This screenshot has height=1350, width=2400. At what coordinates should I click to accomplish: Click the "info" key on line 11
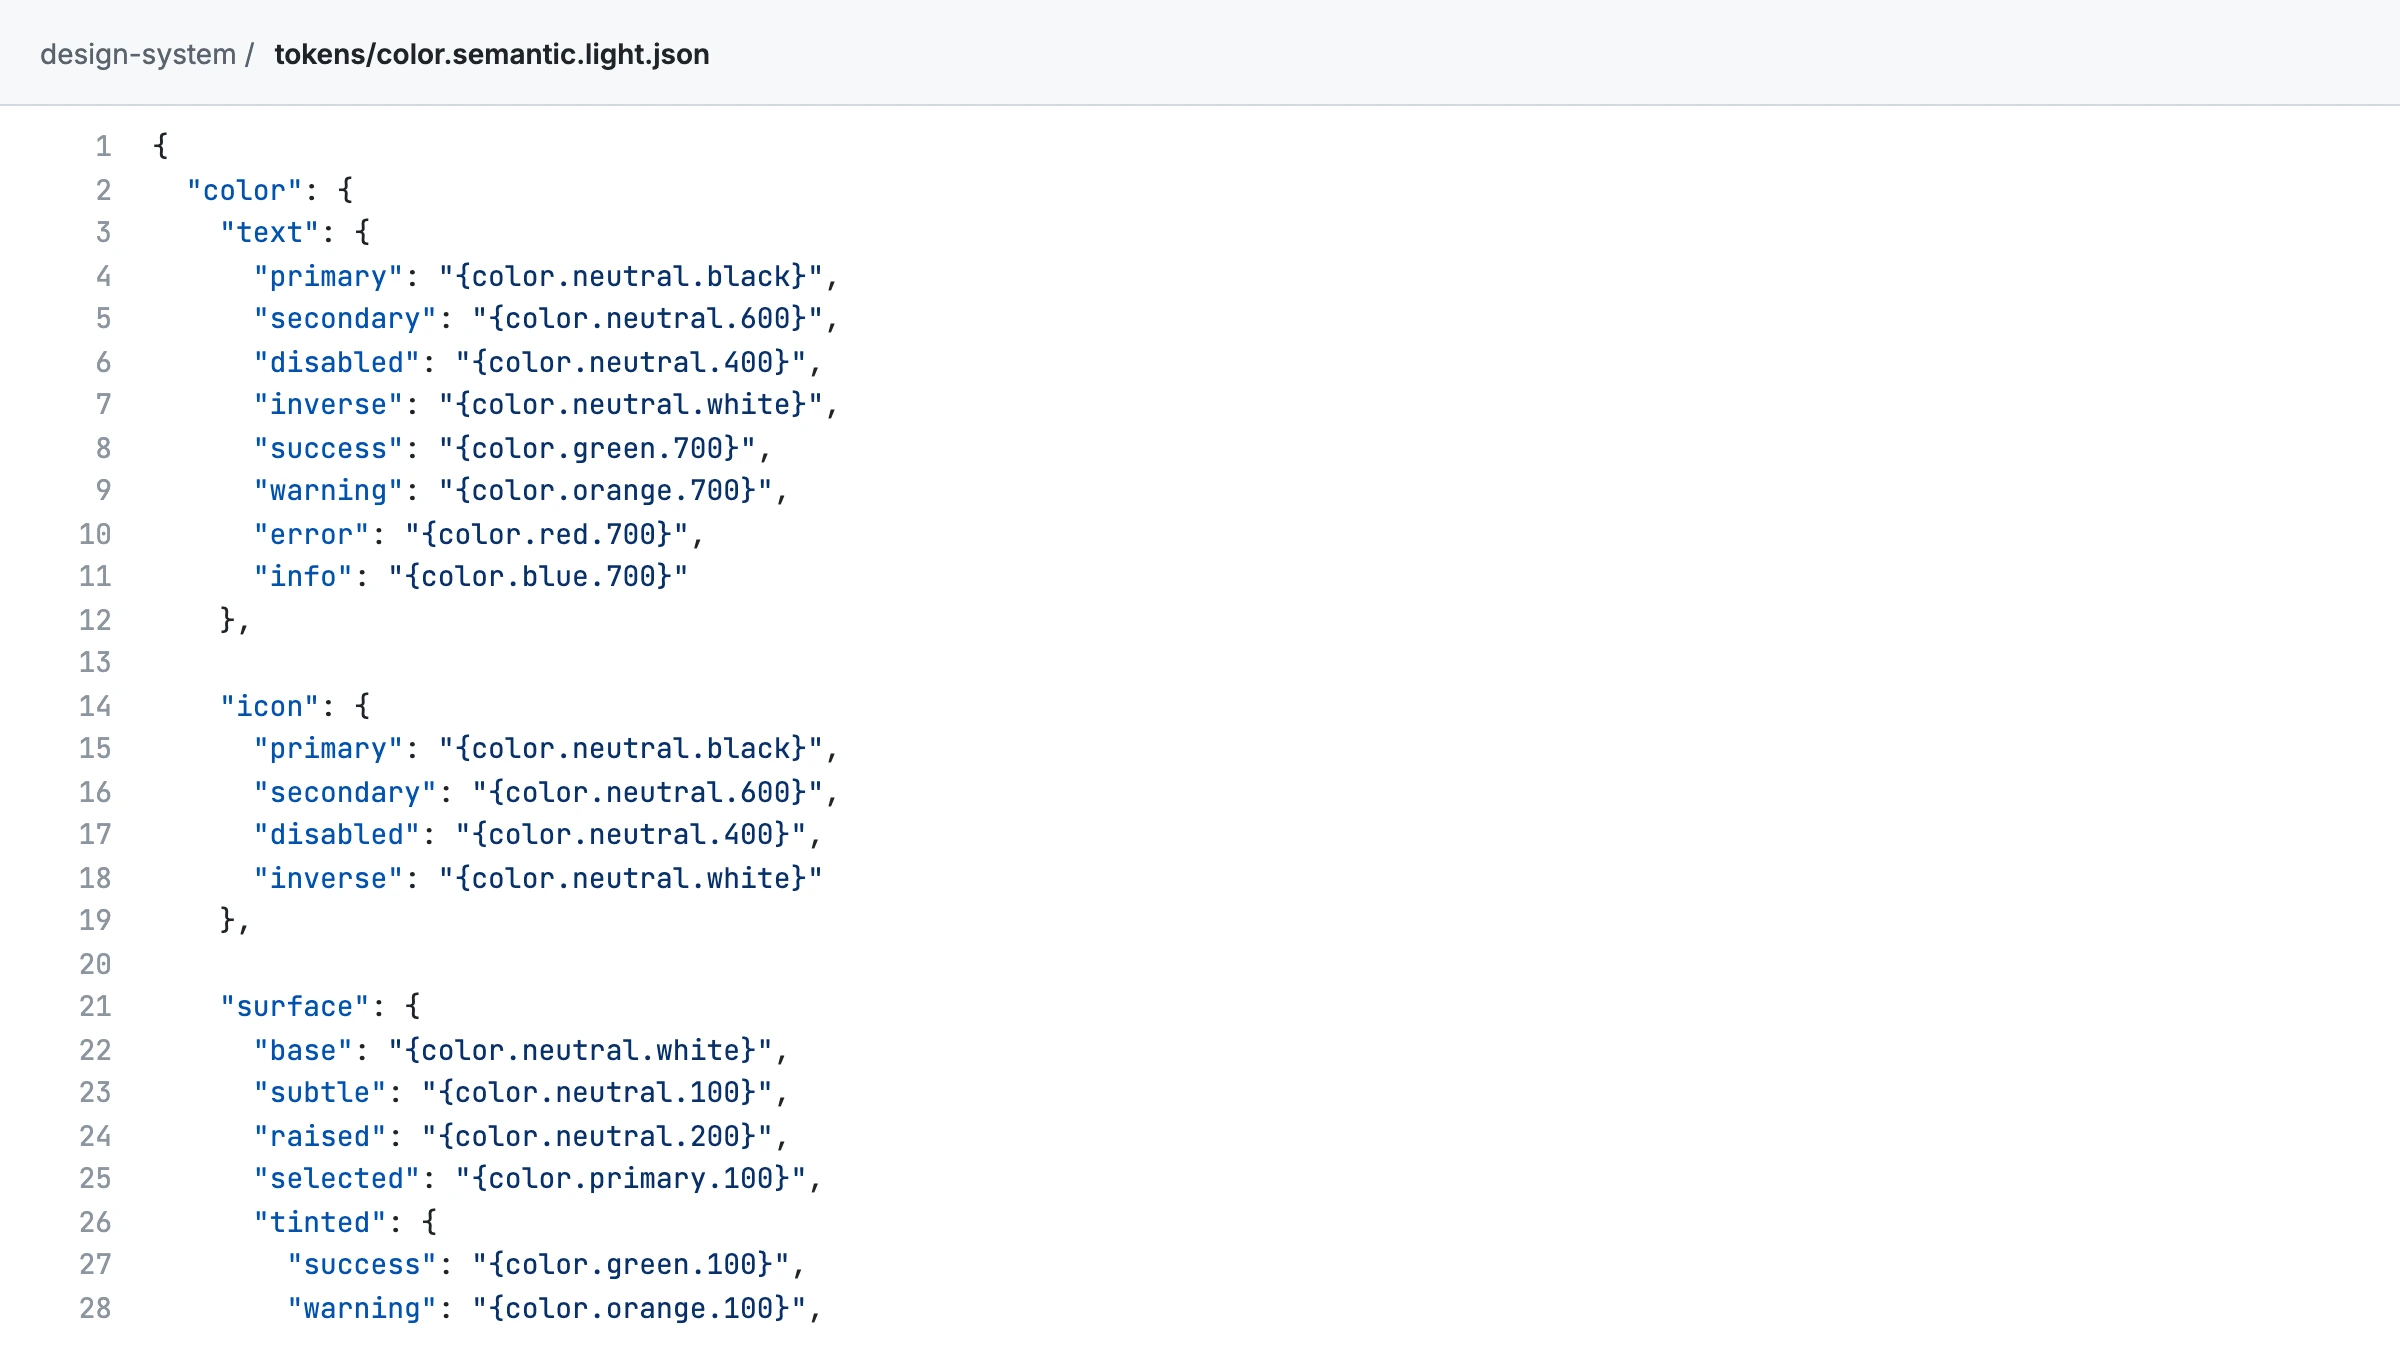303,577
